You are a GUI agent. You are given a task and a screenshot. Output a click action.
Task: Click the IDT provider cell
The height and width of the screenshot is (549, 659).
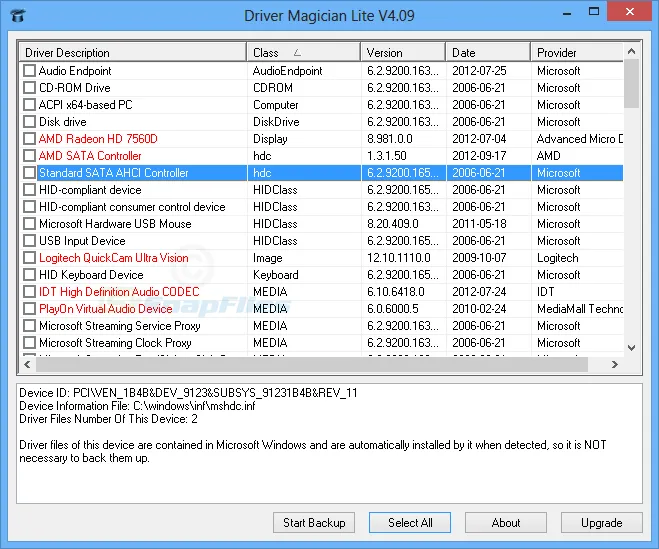pyautogui.click(x=546, y=292)
